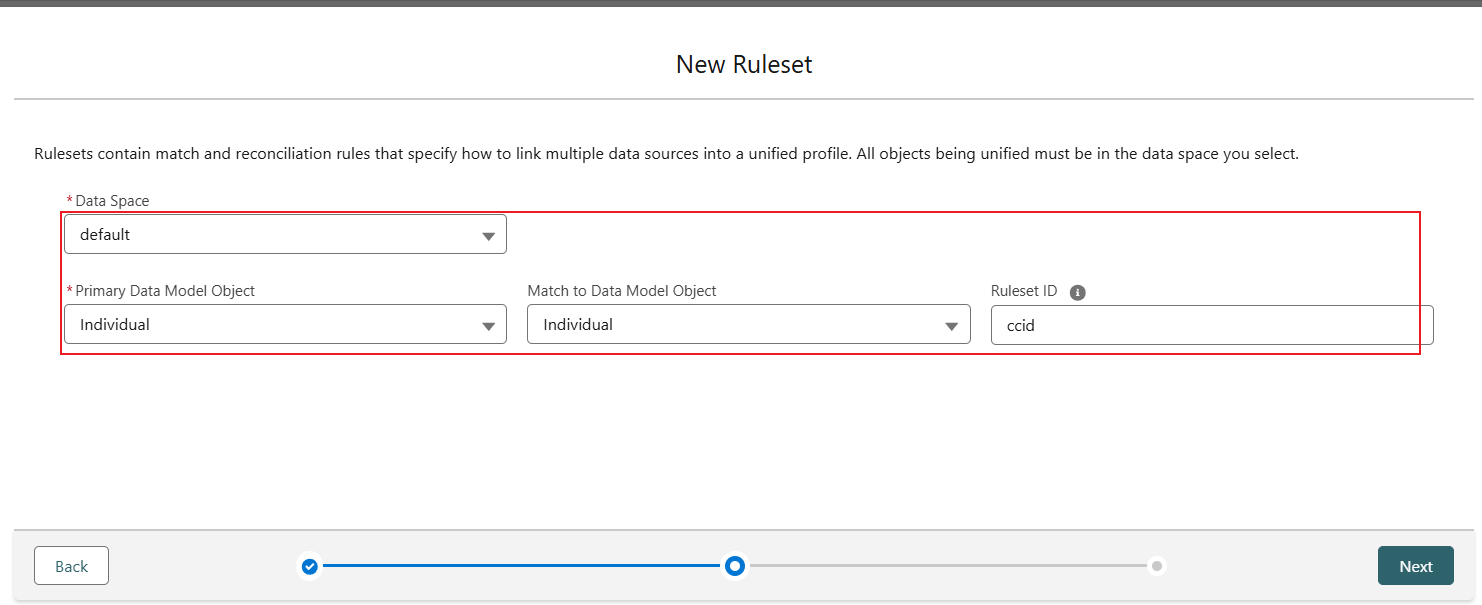The image size is (1482, 605).
Task: Expand Match to Data Model Object combobox
Action: 735,325
